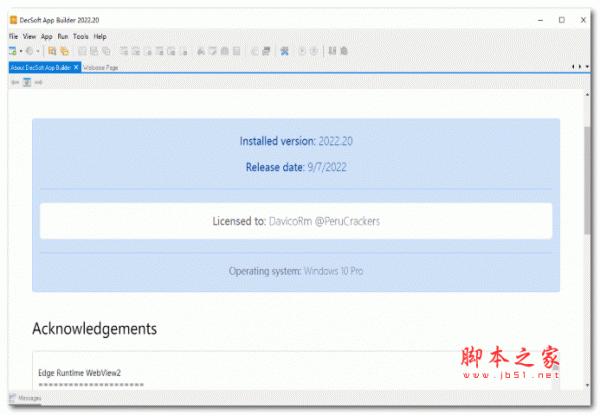Select the About DecSoft App Builder tab
The width and height of the screenshot is (600, 415).
[x=41, y=67]
